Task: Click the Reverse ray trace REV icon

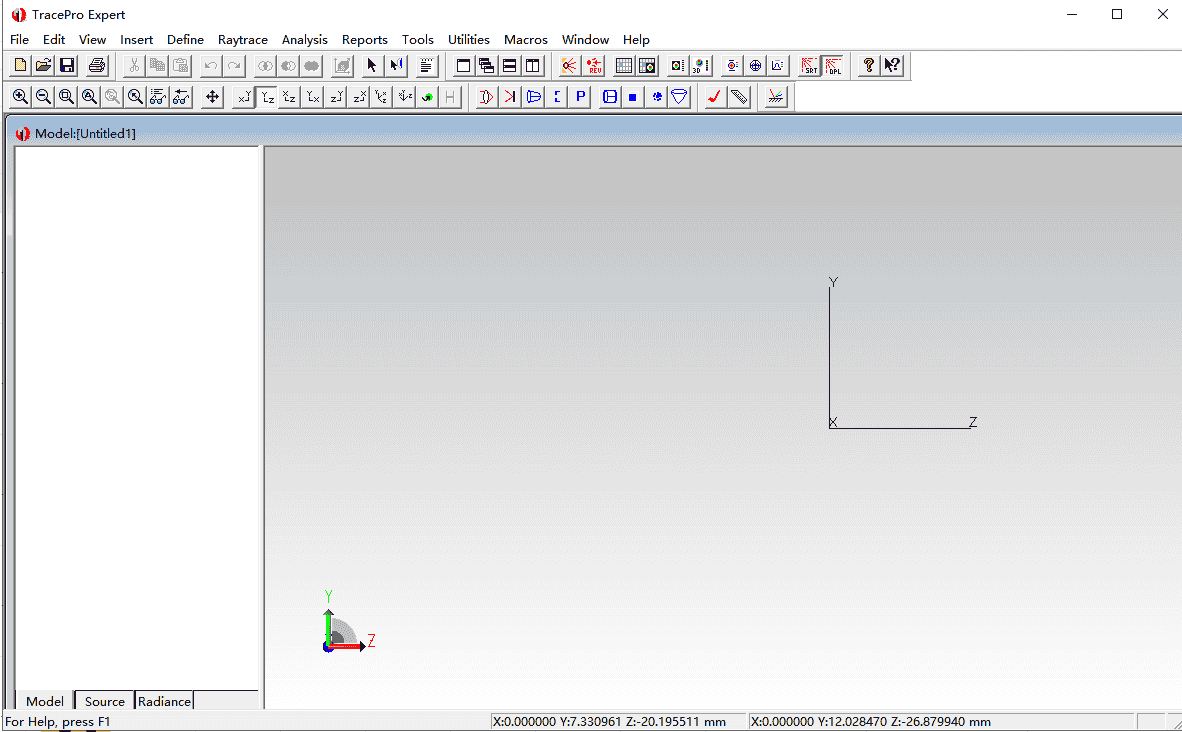Action: click(595, 66)
